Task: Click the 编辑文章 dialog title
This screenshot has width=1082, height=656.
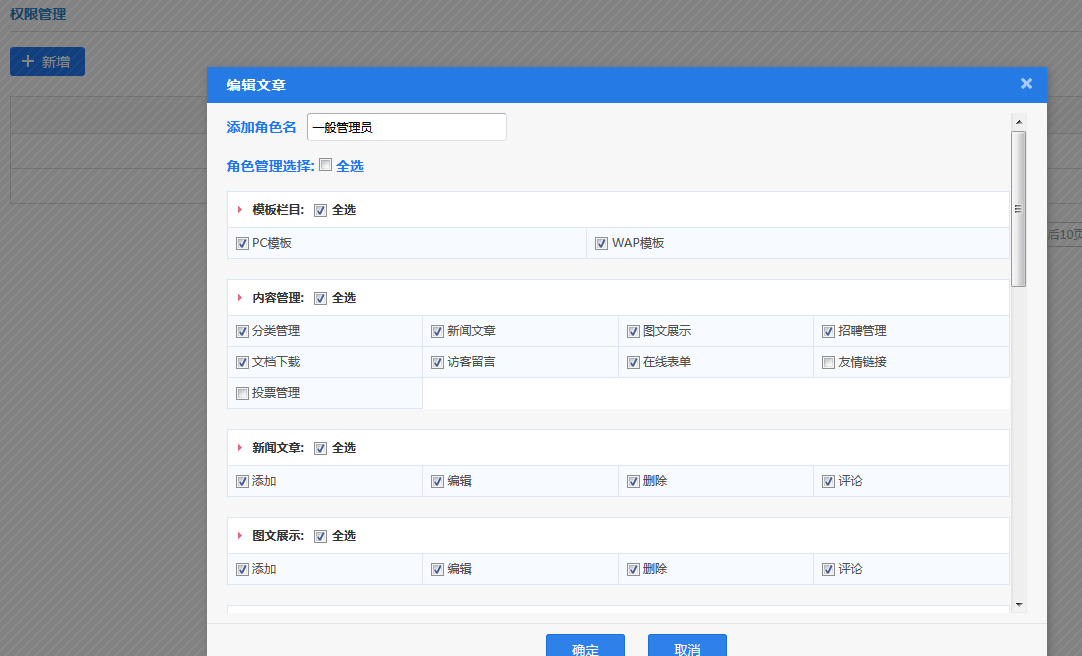Action: click(256, 85)
